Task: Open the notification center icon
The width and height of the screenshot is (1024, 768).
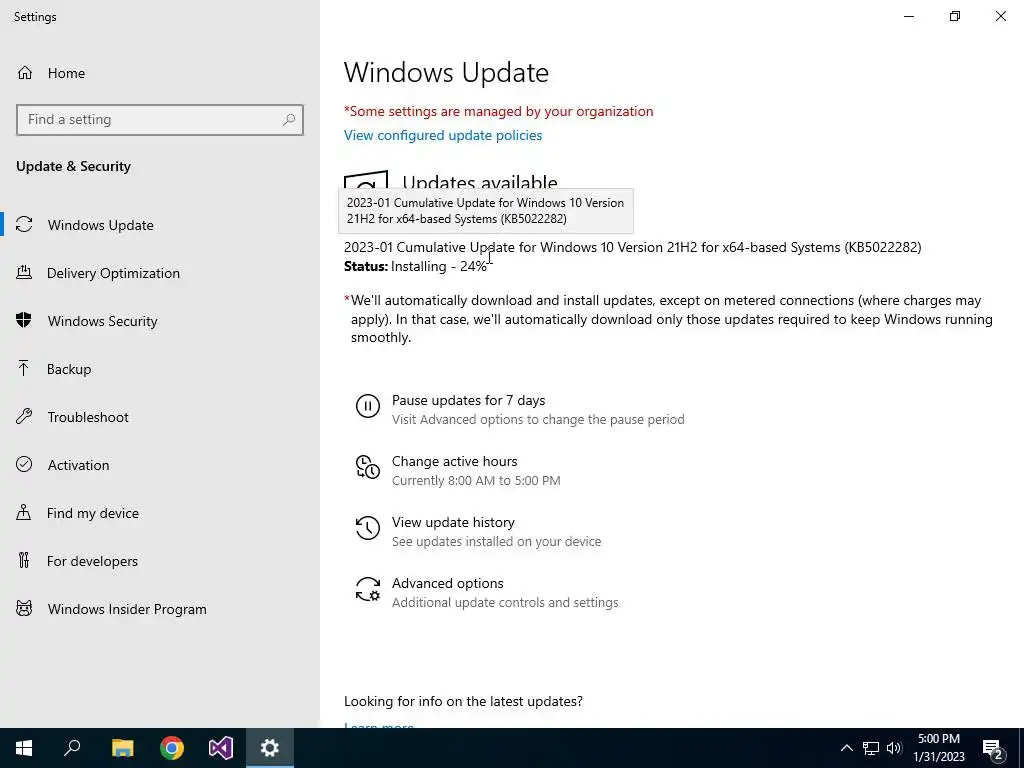Action: click(993, 750)
